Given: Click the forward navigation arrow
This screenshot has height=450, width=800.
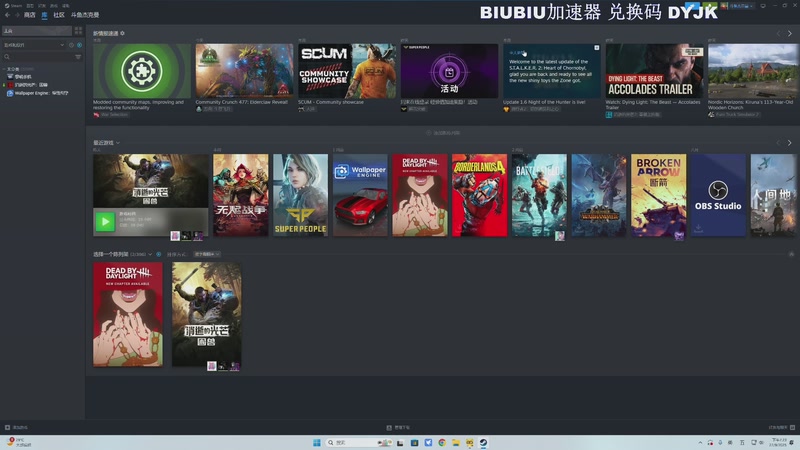Looking at the screenshot, I should pos(17,15).
